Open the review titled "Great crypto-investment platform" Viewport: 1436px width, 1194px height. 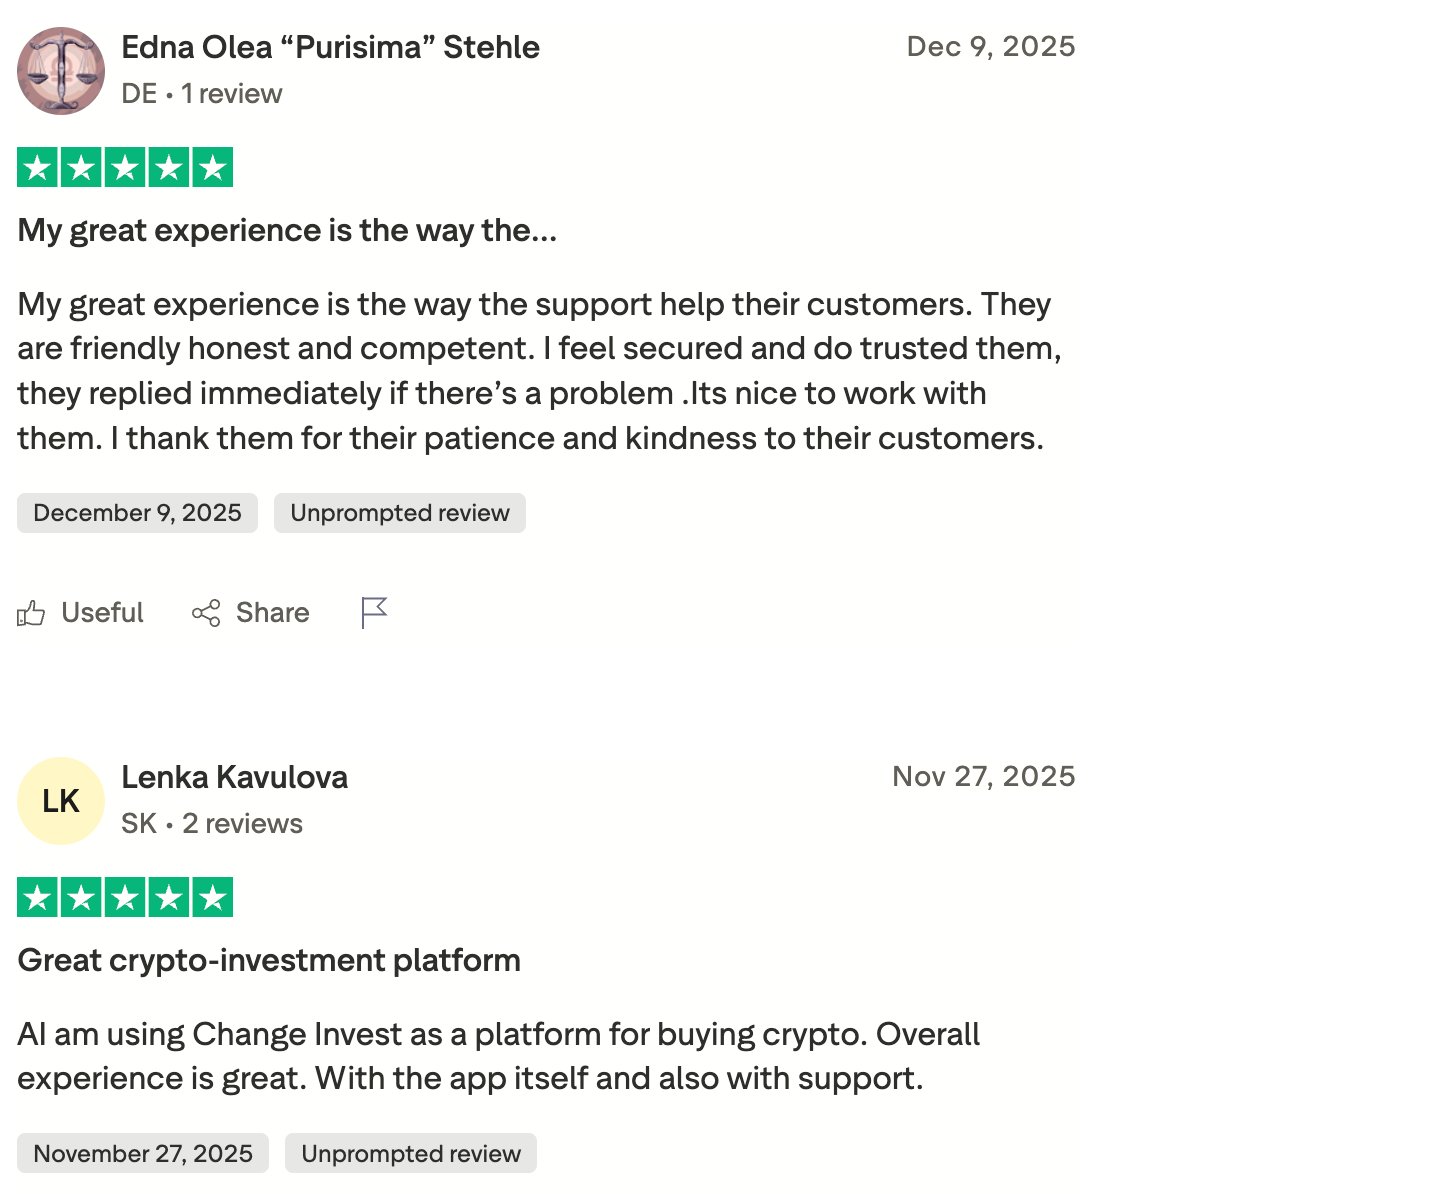click(x=269, y=959)
